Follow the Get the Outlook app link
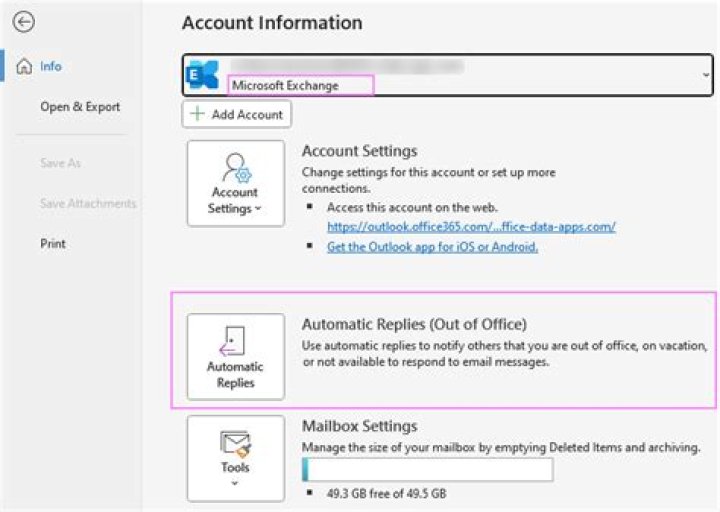Viewport: 720px width, 512px height. click(x=432, y=247)
